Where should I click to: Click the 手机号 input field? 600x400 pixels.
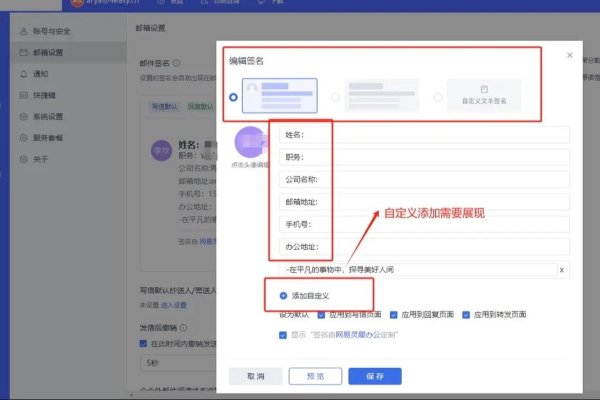click(424, 224)
